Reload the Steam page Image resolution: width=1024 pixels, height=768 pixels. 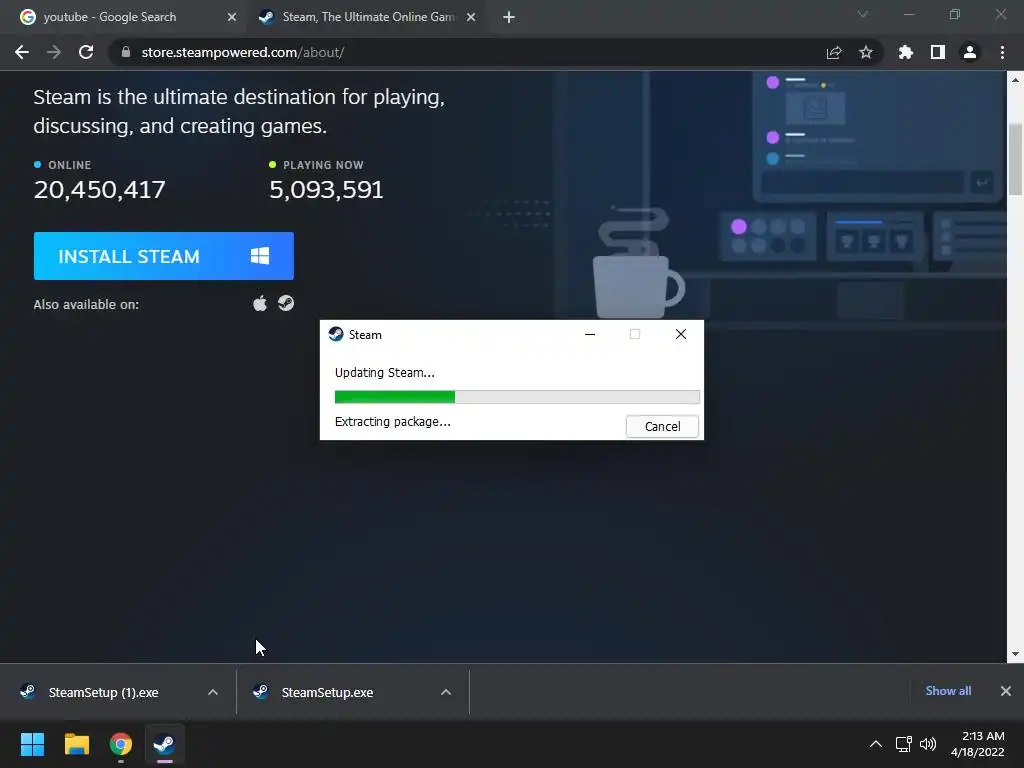pyautogui.click(x=86, y=52)
